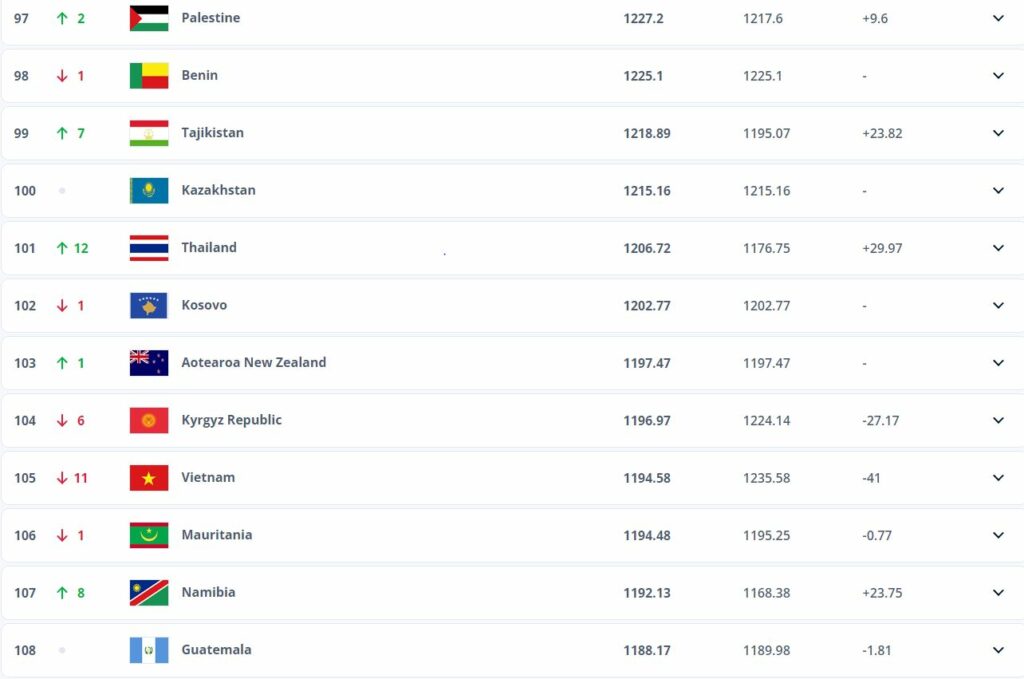Click the Mauritania flag icon

pos(149,535)
